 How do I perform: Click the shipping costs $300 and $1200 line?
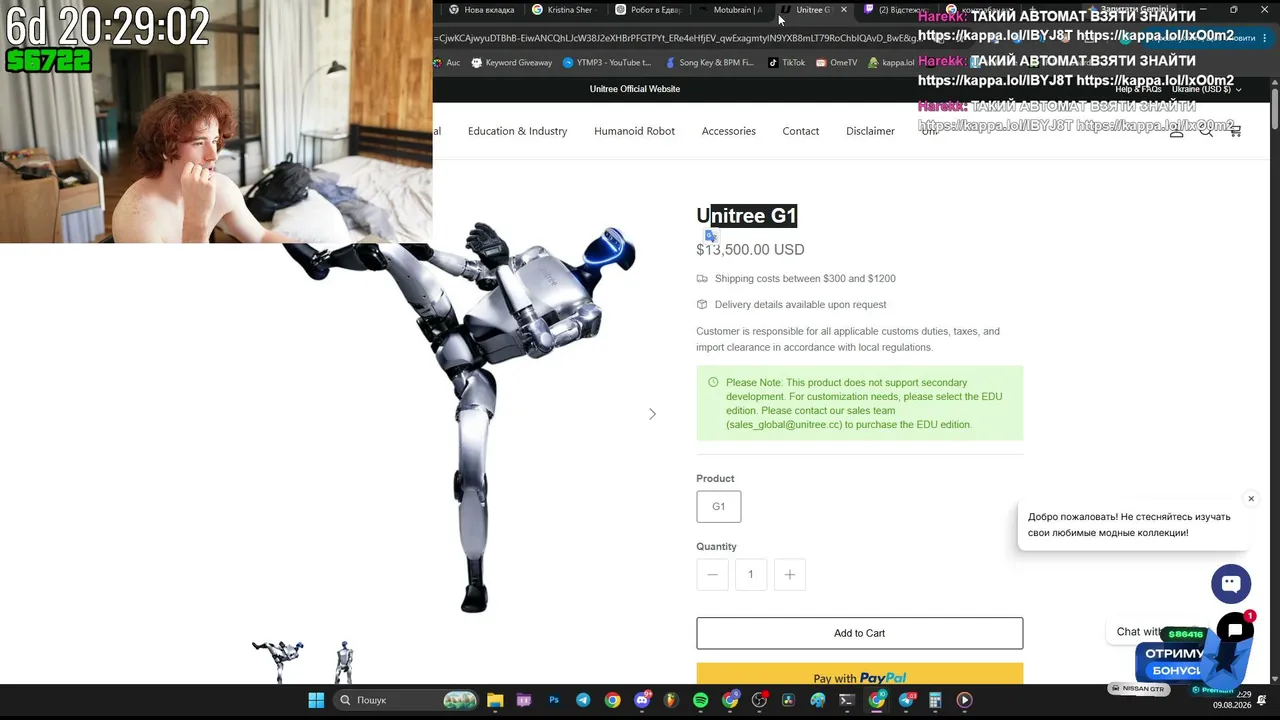pyautogui.click(x=805, y=279)
